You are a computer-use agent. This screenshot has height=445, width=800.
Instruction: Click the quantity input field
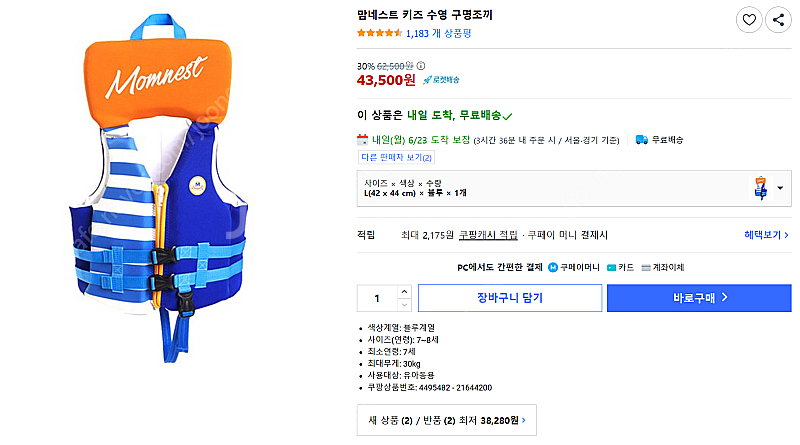click(377, 298)
